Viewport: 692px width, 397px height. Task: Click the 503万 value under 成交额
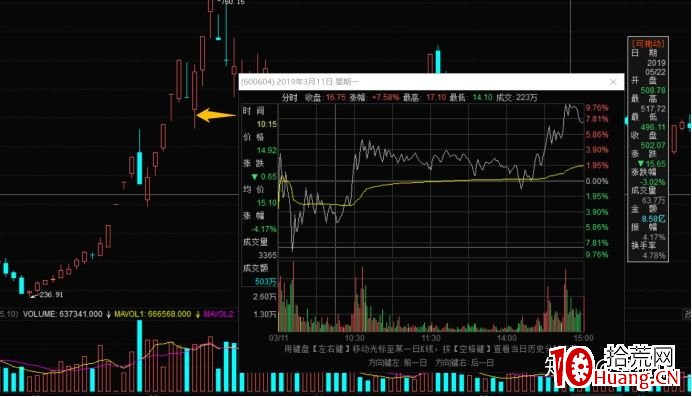click(x=266, y=281)
